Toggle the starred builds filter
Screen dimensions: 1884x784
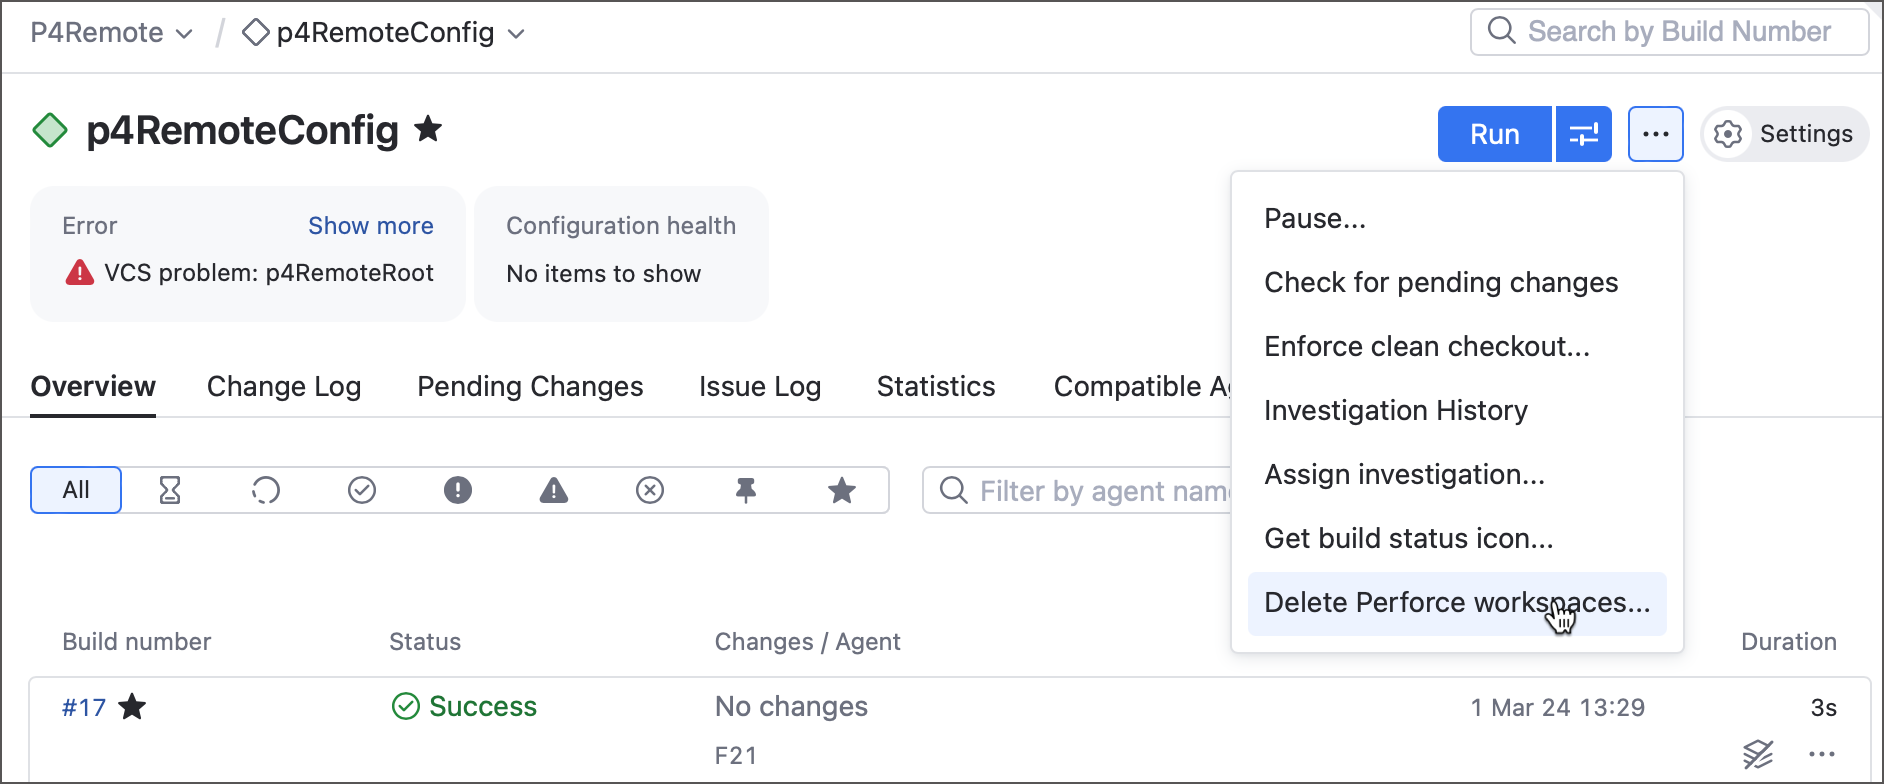click(841, 490)
